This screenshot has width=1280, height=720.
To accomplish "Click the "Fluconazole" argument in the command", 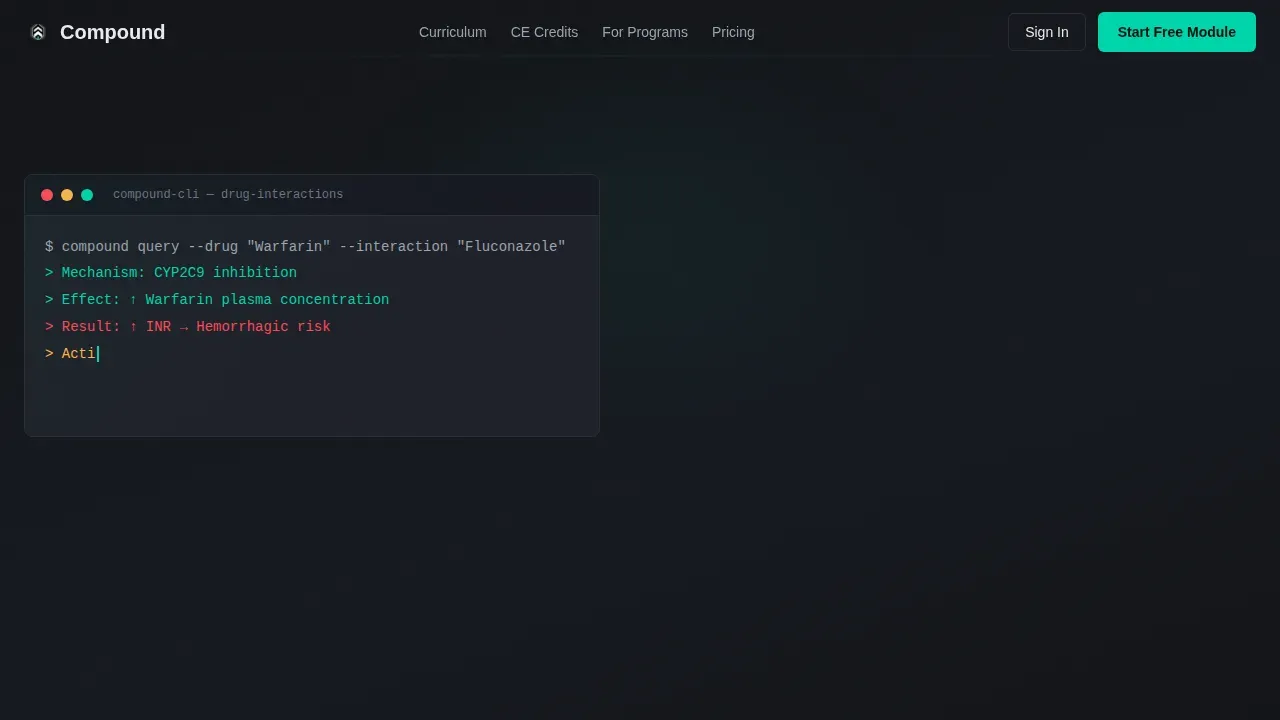I will (x=511, y=246).
